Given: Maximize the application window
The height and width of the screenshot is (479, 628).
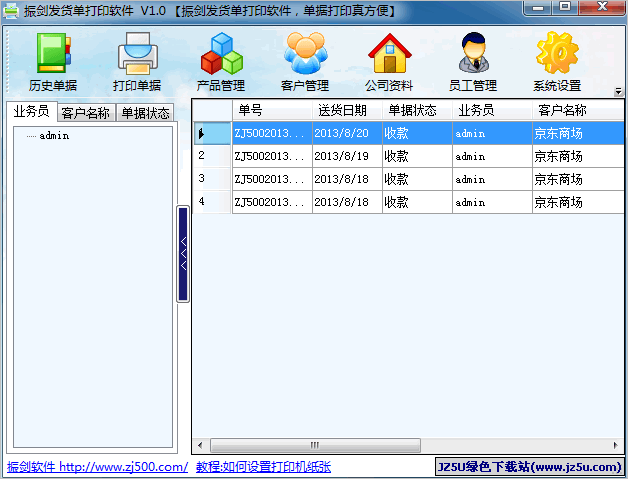Looking at the screenshot, I should pos(565,7).
